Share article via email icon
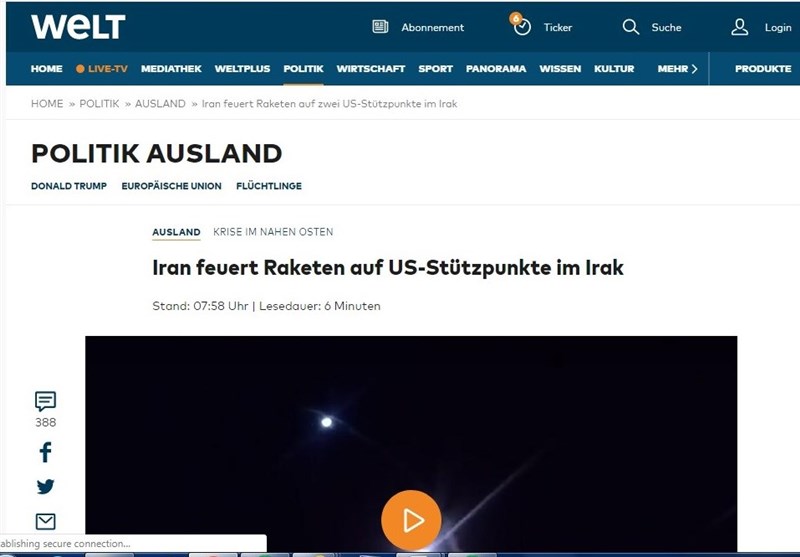This screenshot has height=557, width=800. [x=45, y=521]
